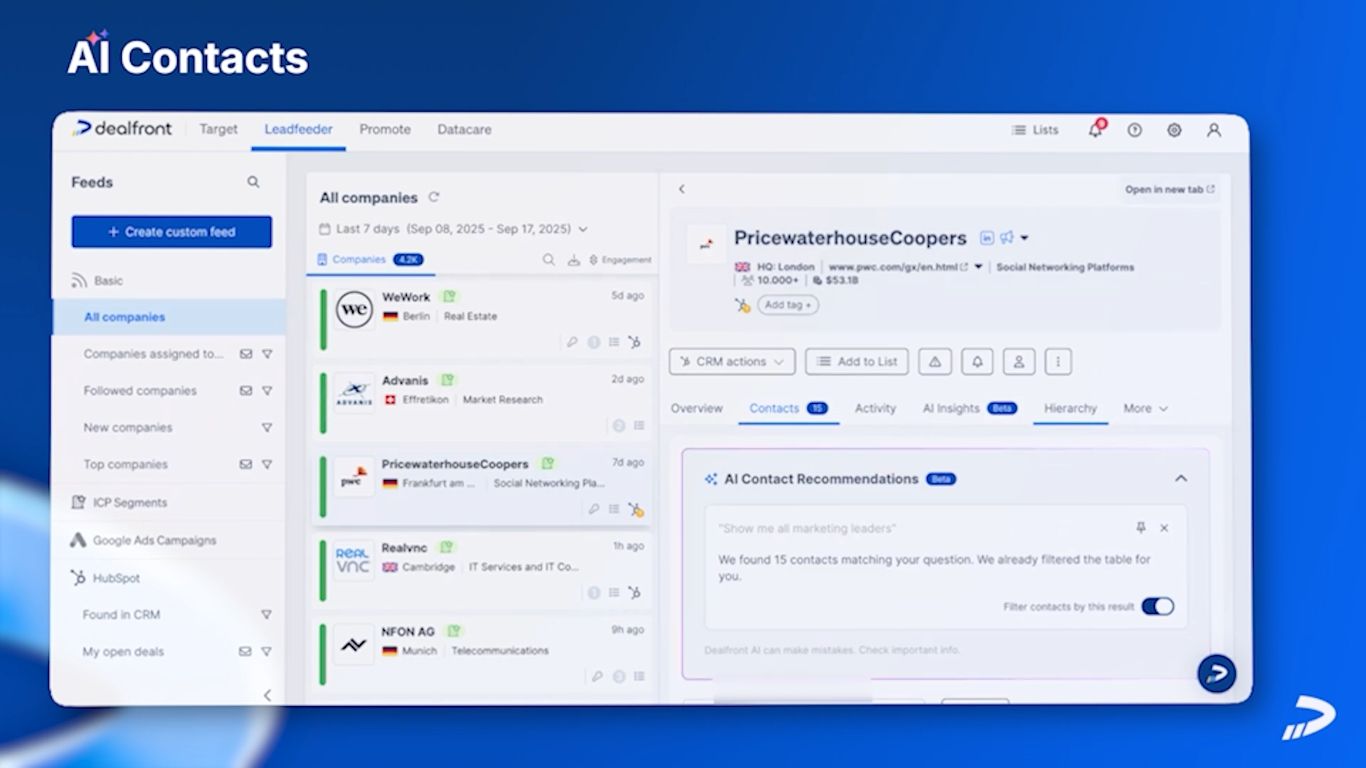
Task: Open the LinkedIn icon beside PricewaterhouseCoopers title
Action: [987, 238]
